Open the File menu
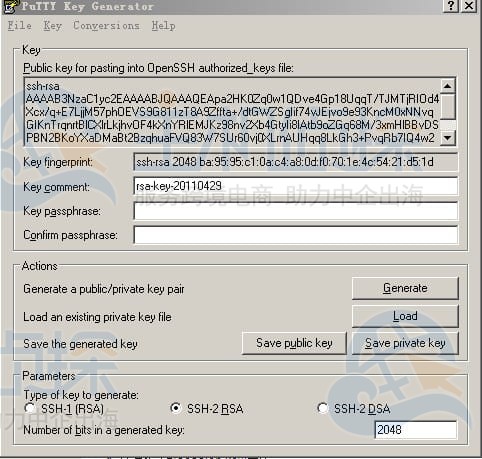Image resolution: width=482 pixels, height=459 pixels. [x=20, y=26]
